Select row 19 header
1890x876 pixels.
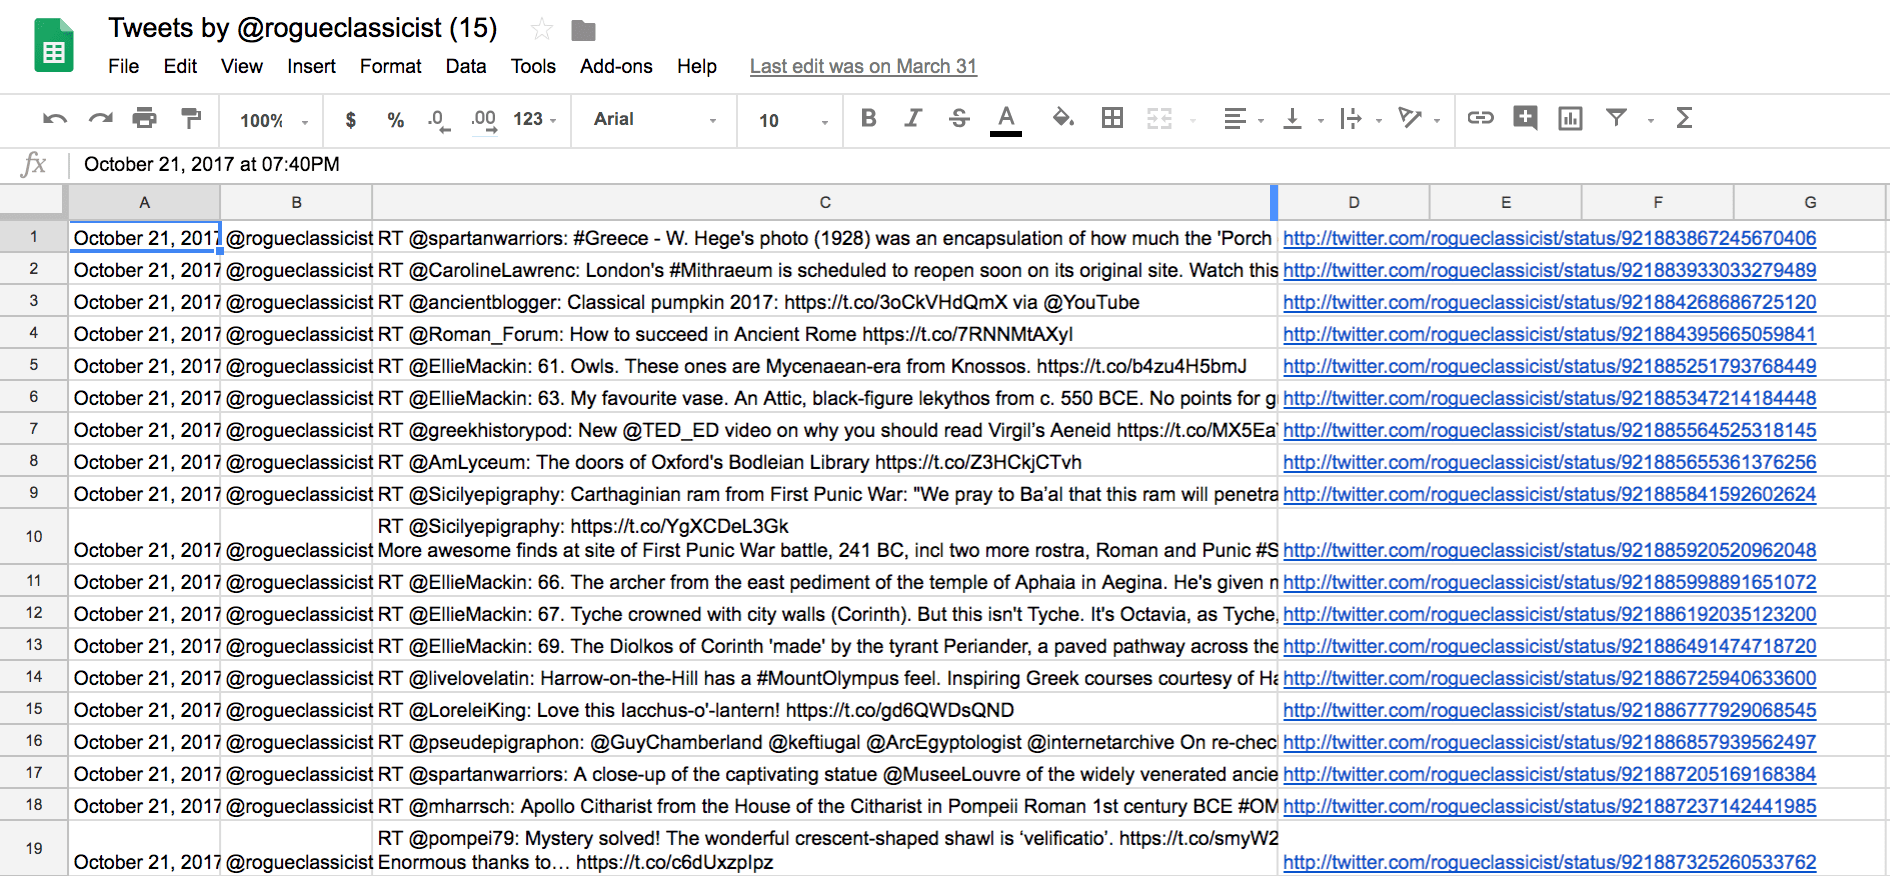click(x=34, y=848)
